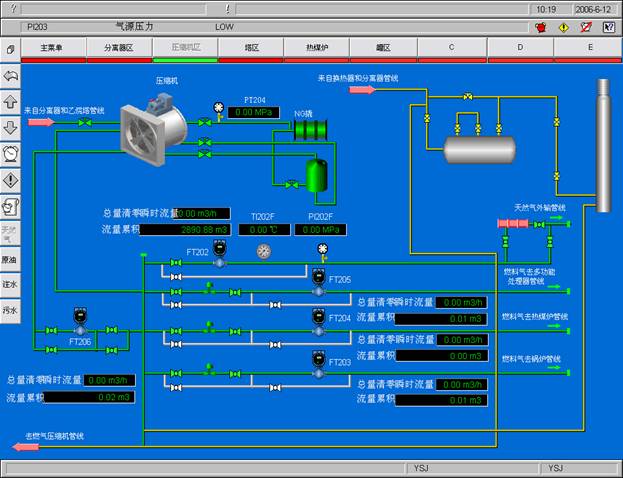Open the D tab

pos(520,48)
